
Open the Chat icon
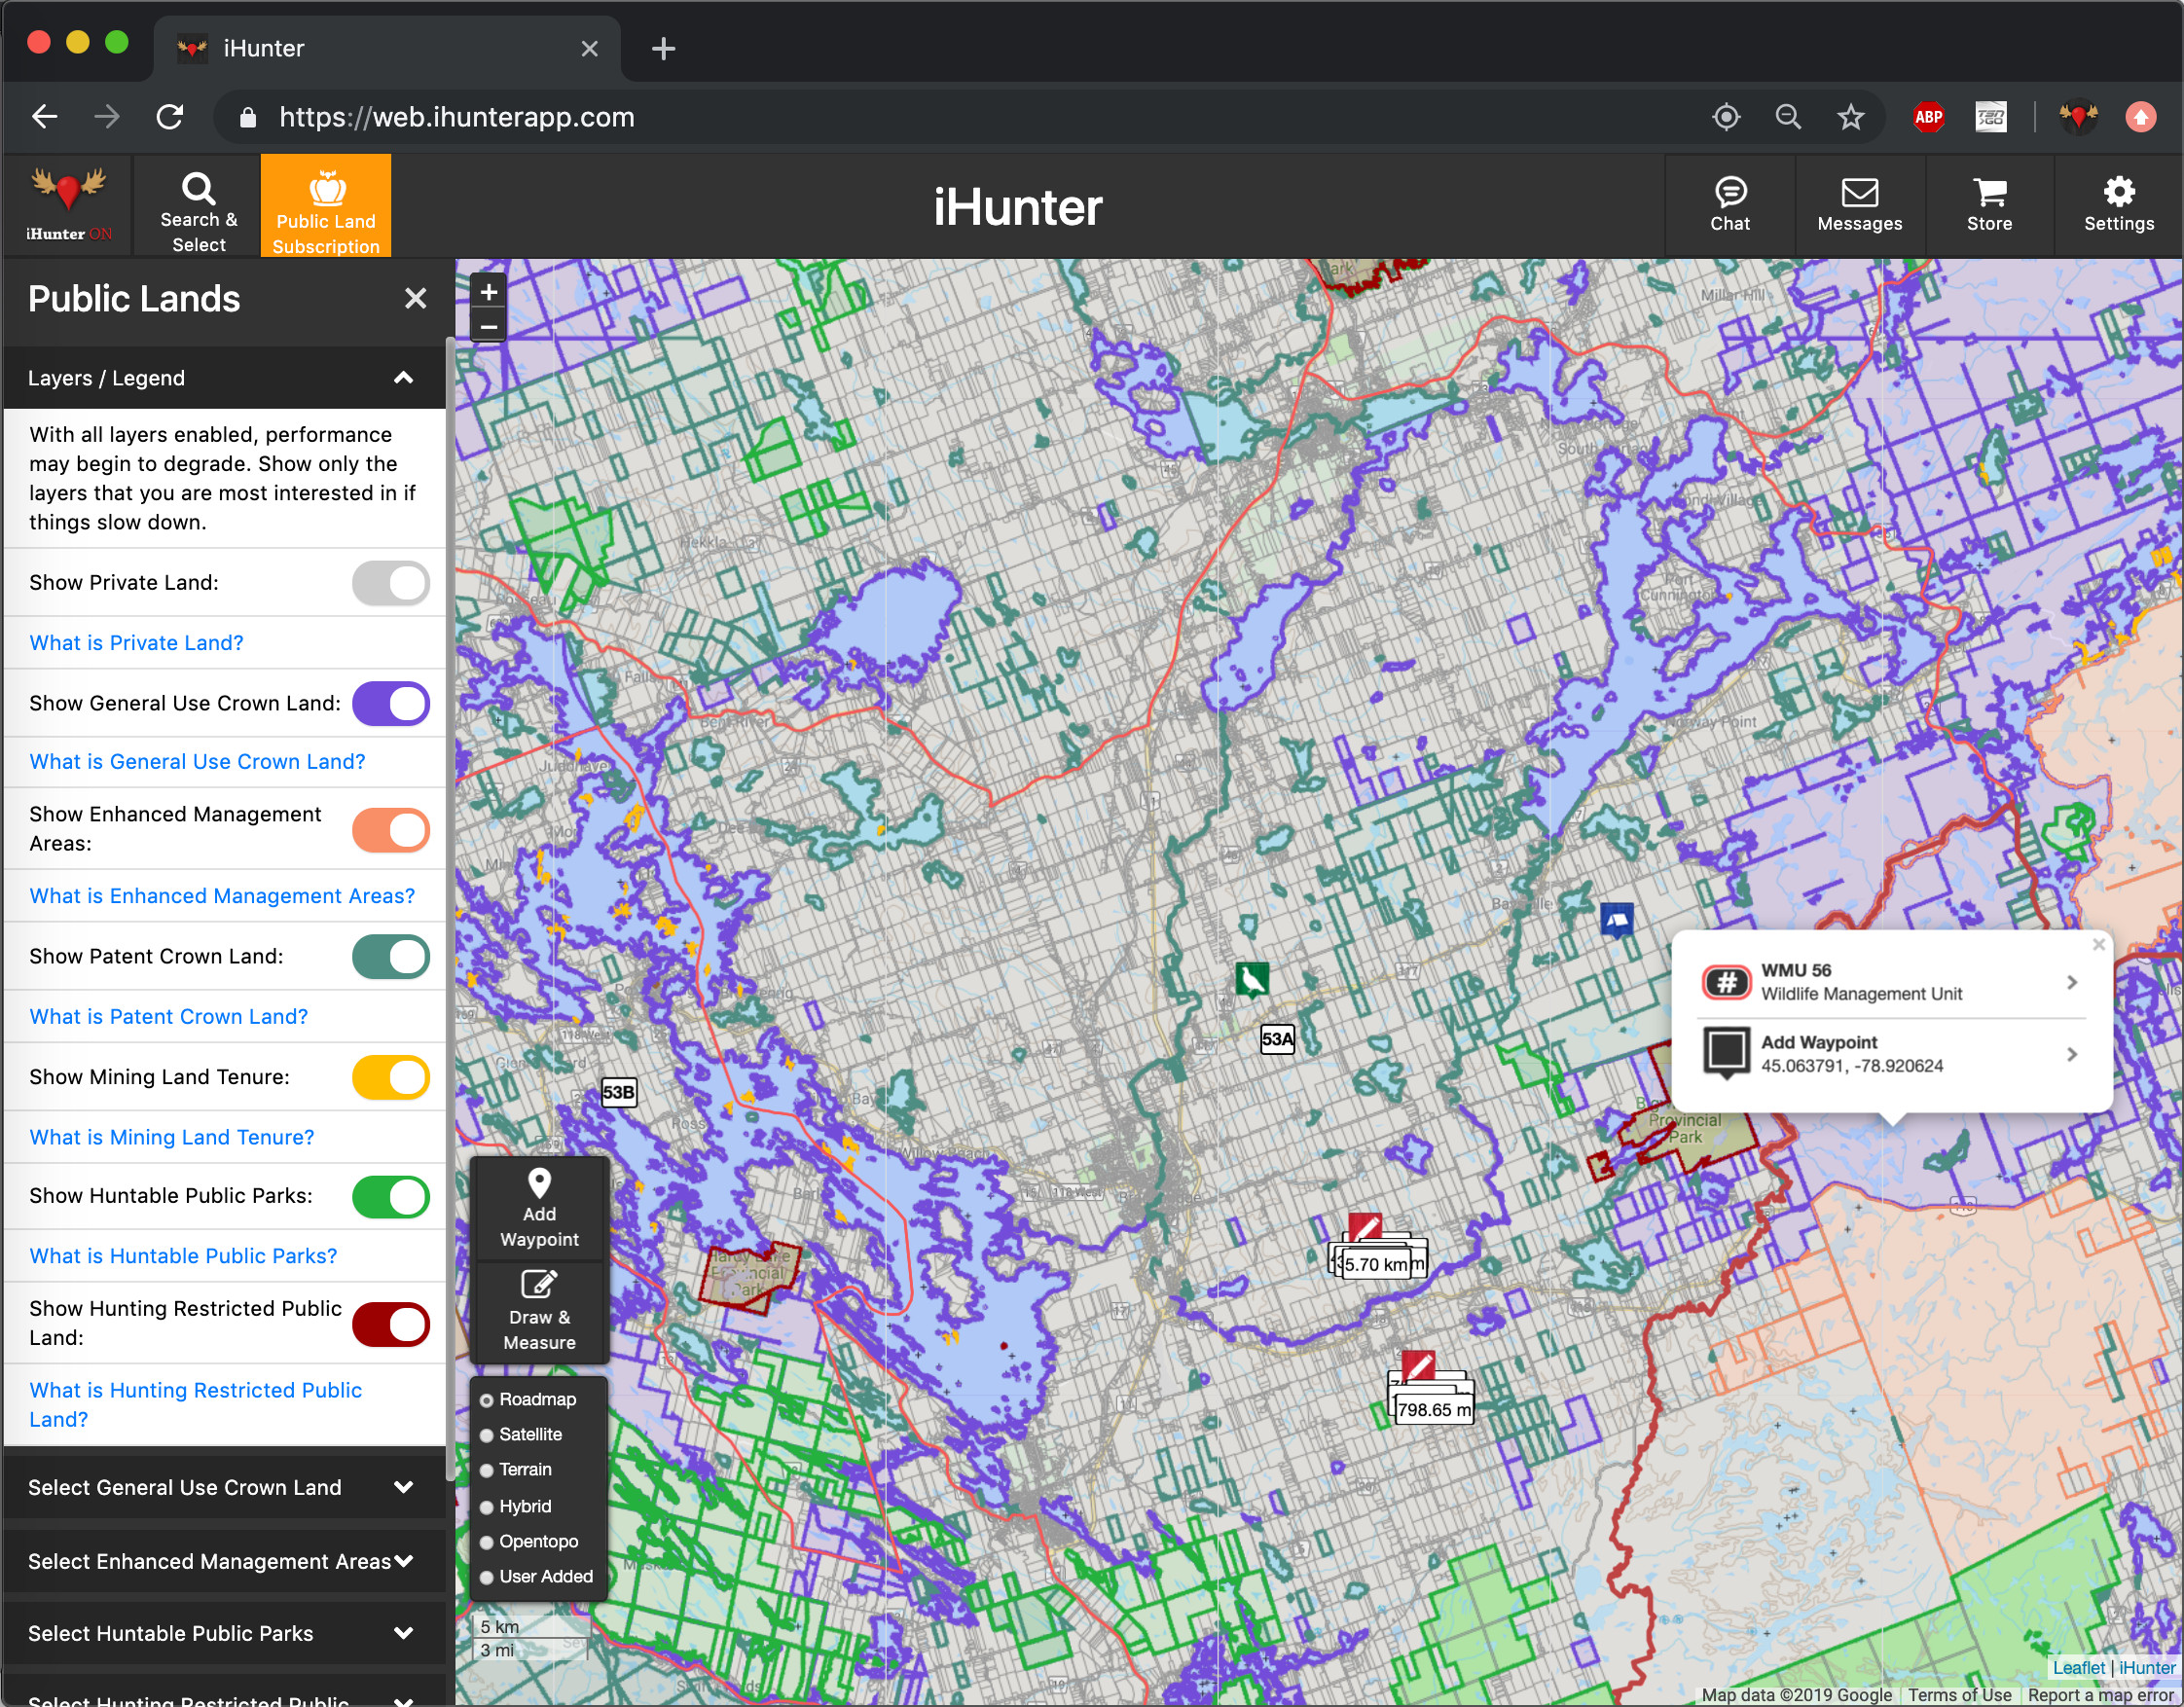pos(1730,205)
